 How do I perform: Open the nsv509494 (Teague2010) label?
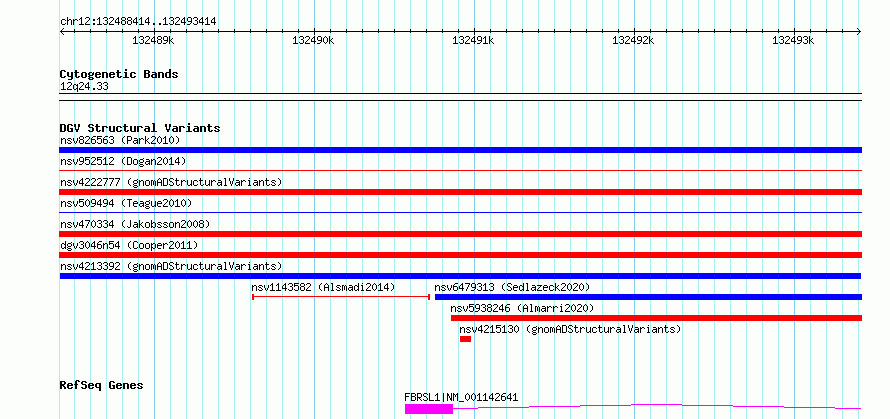tap(125, 203)
